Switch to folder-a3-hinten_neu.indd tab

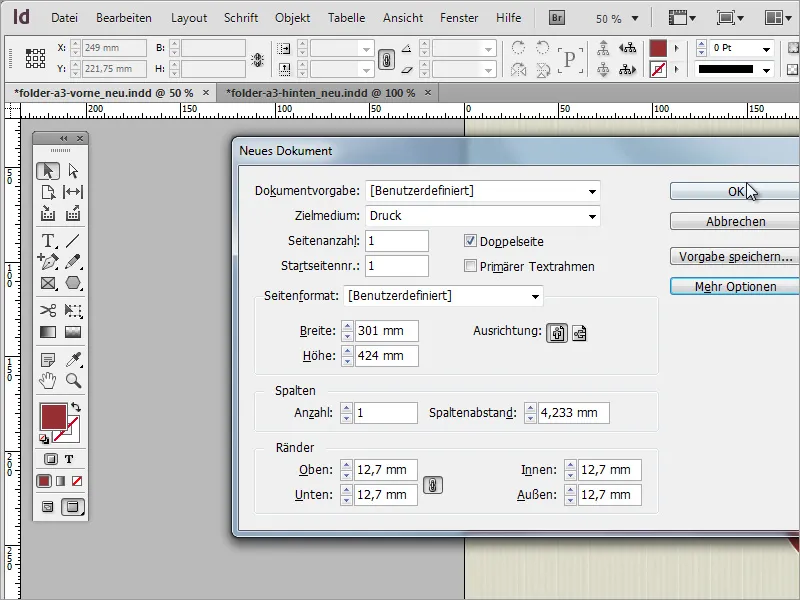point(320,93)
